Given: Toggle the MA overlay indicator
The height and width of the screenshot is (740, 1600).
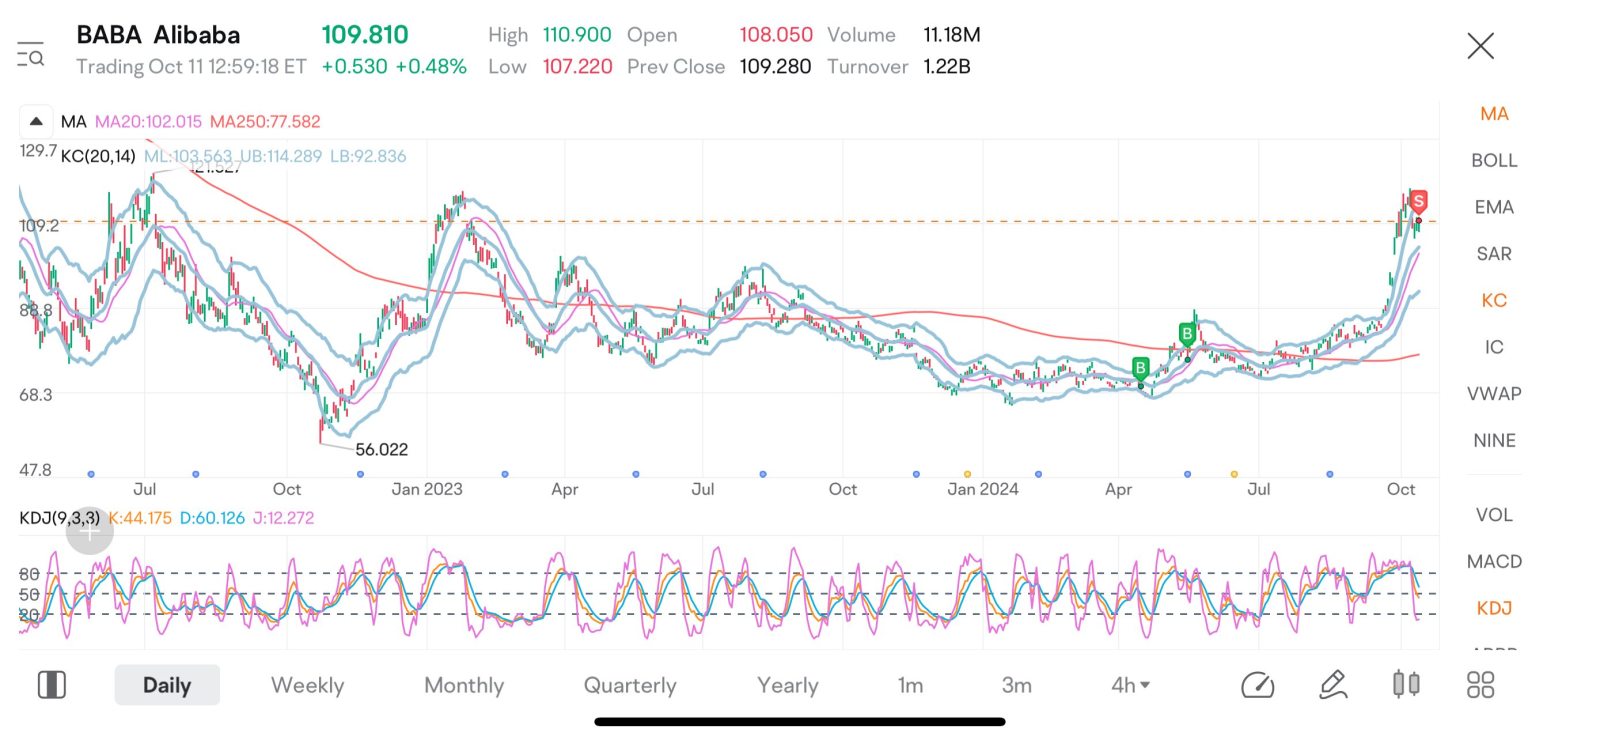Looking at the screenshot, I should click(x=1494, y=114).
